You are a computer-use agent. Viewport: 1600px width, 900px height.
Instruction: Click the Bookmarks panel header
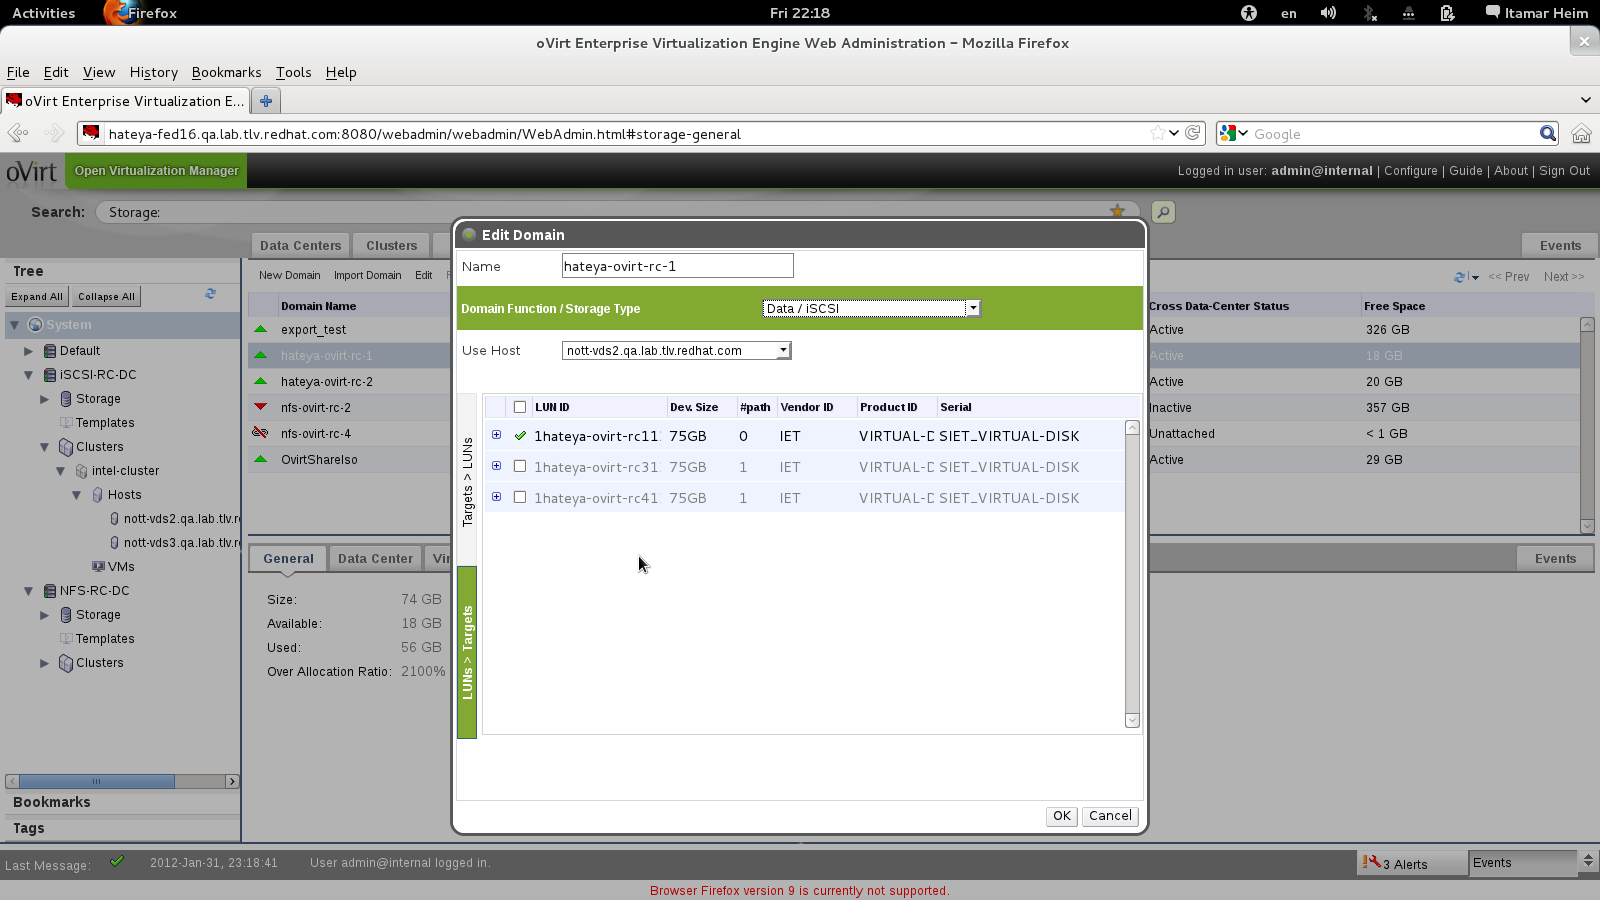[120, 802]
